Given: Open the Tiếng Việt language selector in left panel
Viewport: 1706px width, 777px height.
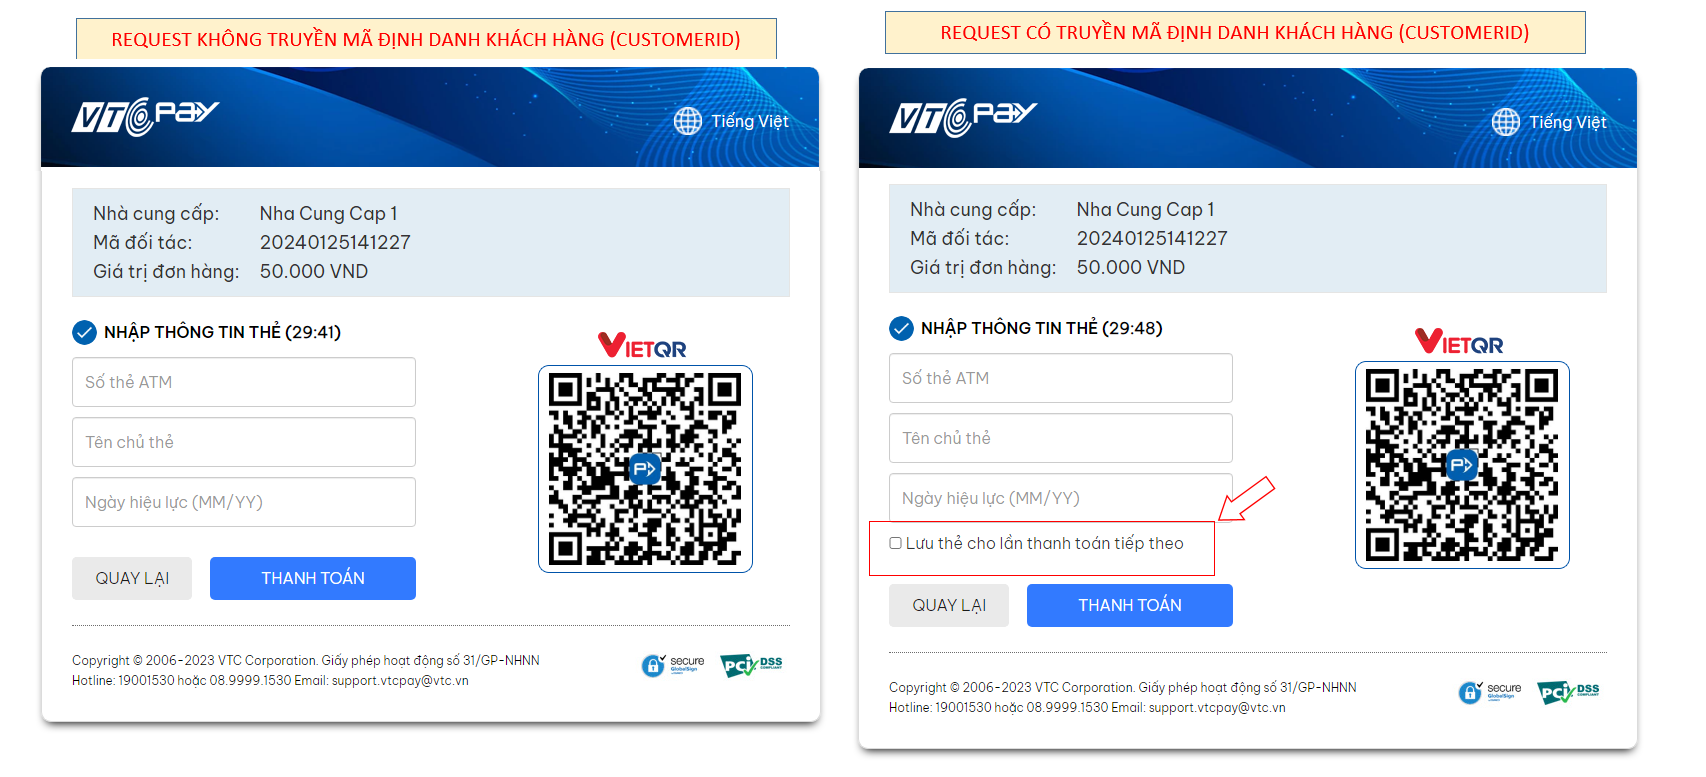Looking at the screenshot, I should 732,121.
